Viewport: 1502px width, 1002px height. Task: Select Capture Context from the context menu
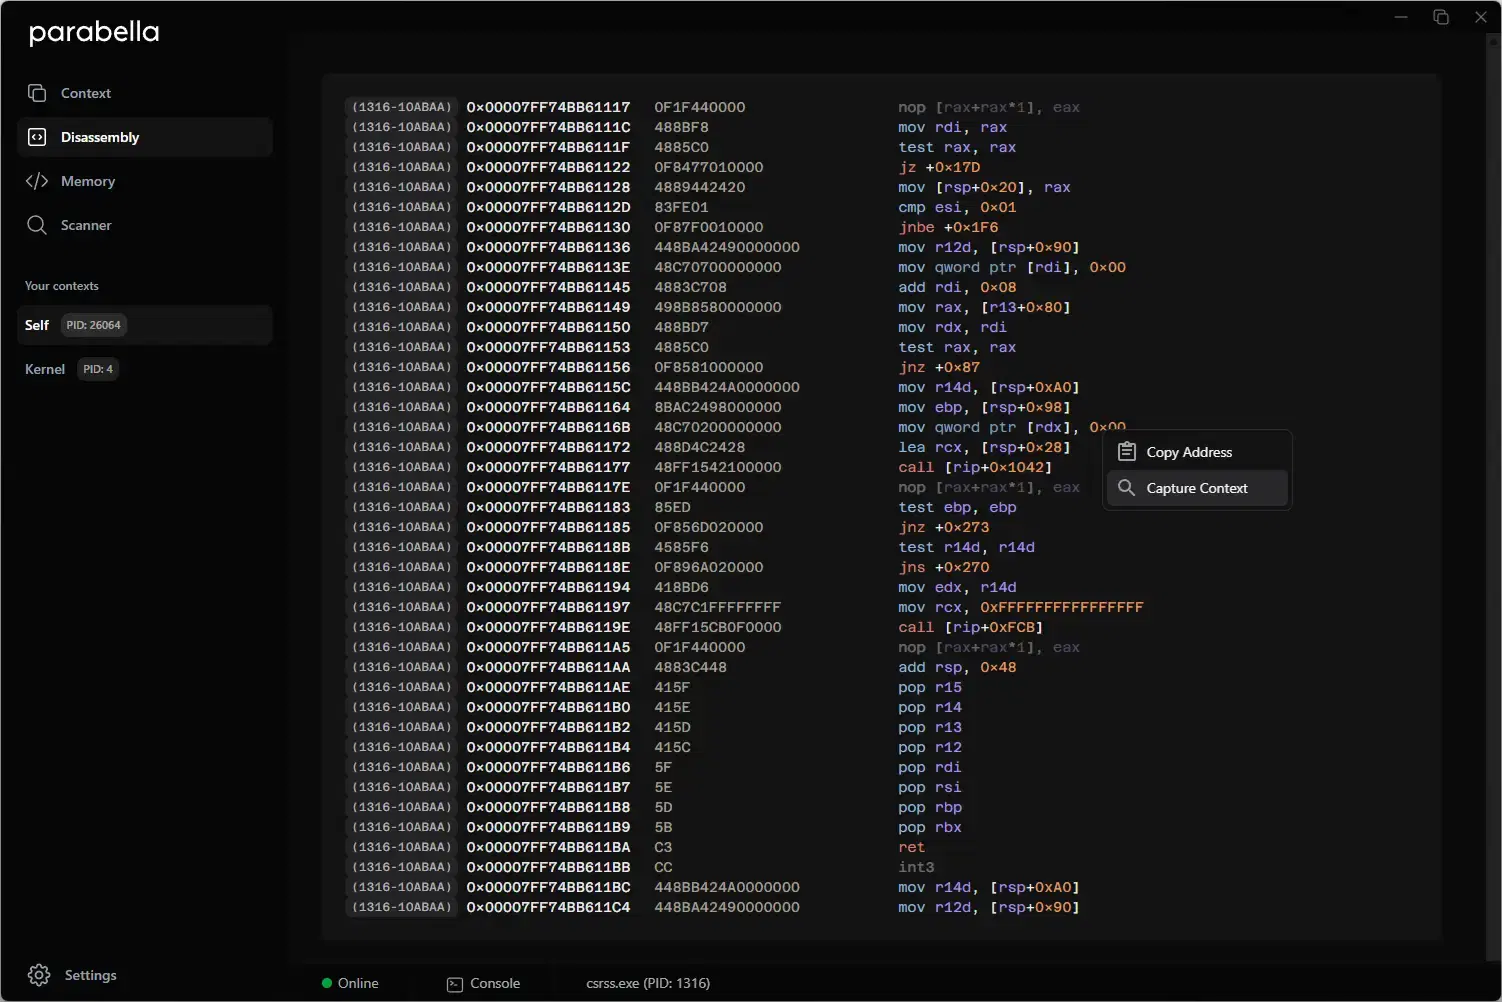[x=1197, y=488]
